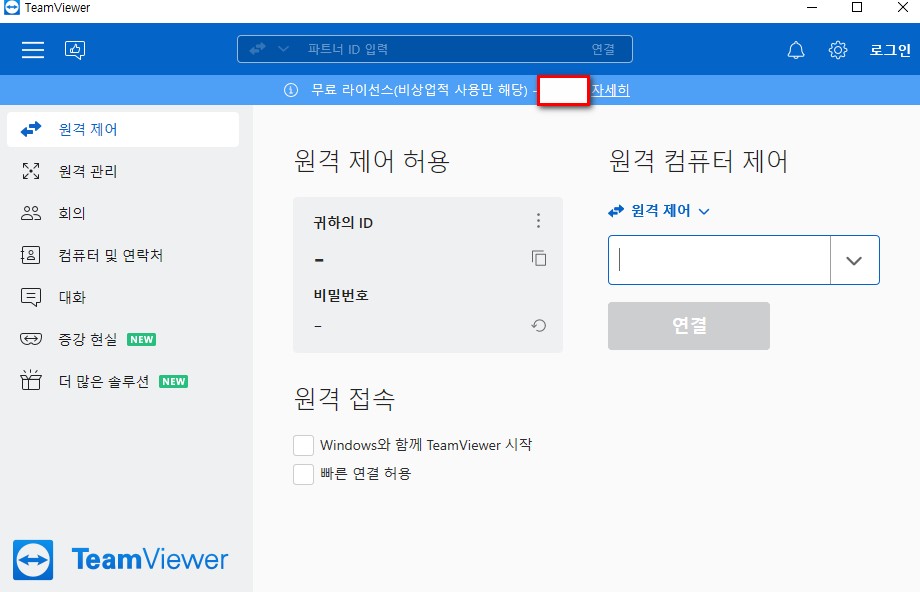The width and height of the screenshot is (920, 592).
Task: Enable 빠른 연결 허용 checkbox
Action: pyautogui.click(x=303, y=474)
